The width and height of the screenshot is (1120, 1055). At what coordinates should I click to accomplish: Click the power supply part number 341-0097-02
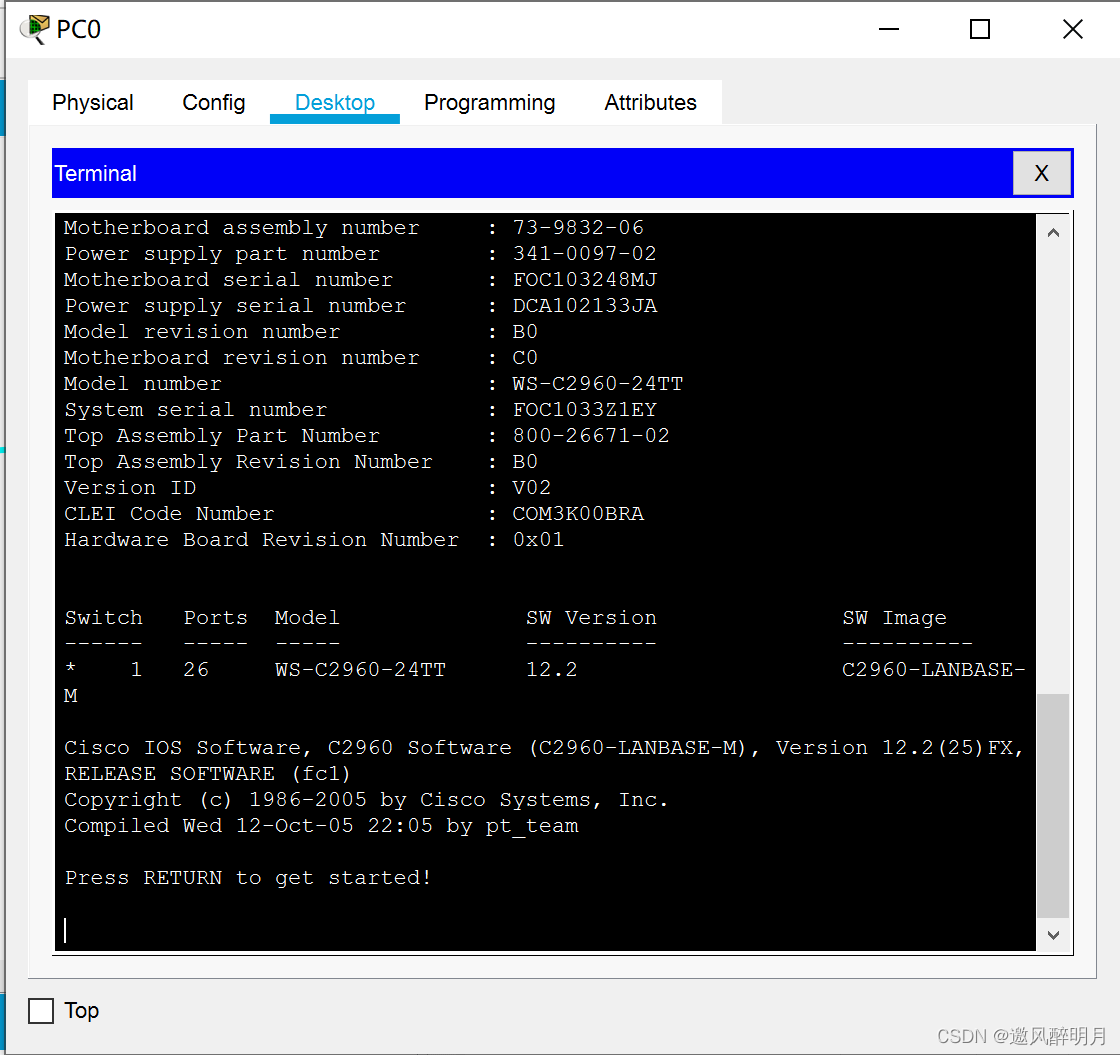(584, 254)
